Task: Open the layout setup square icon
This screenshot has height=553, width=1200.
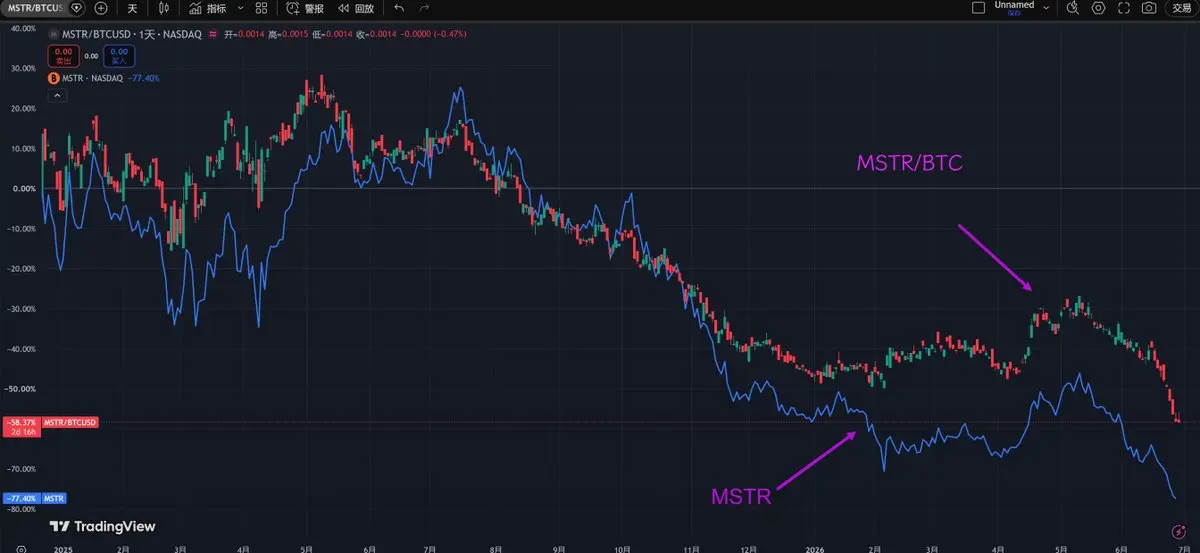Action: click(978, 7)
